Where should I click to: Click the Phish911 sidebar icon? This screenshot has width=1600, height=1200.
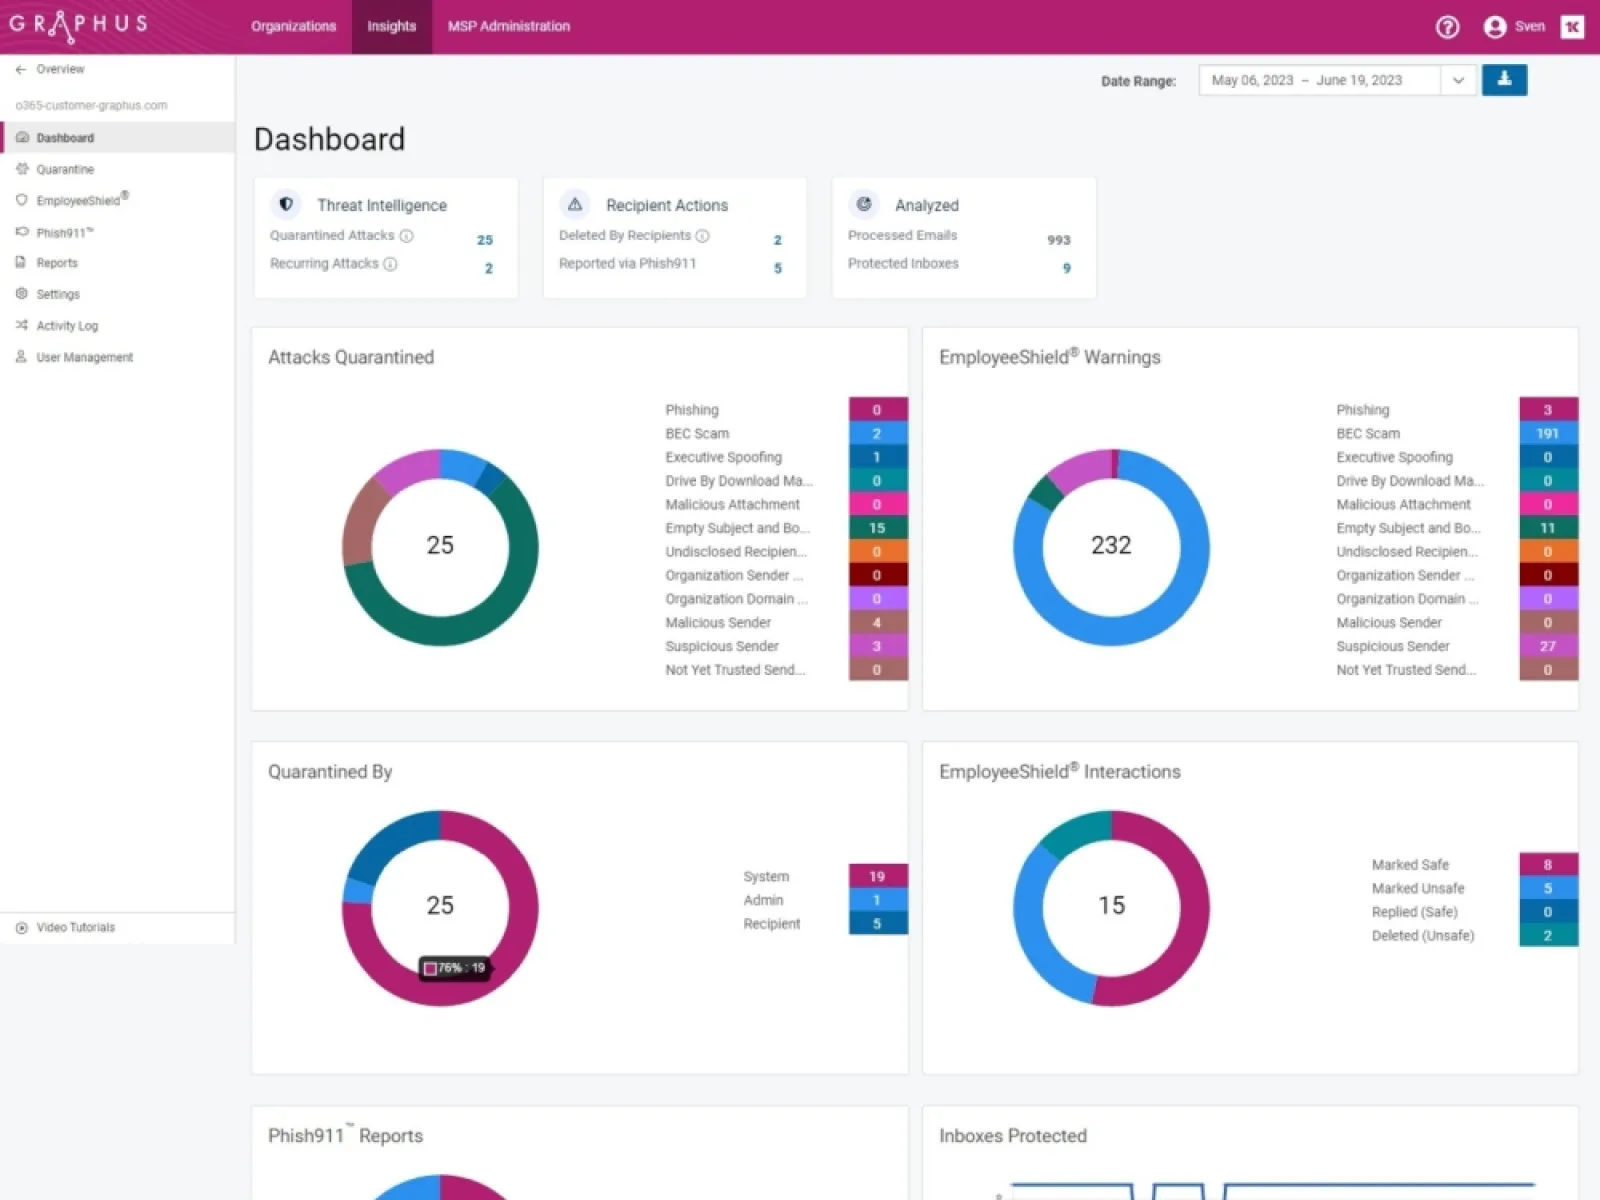[x=22, y=232]
